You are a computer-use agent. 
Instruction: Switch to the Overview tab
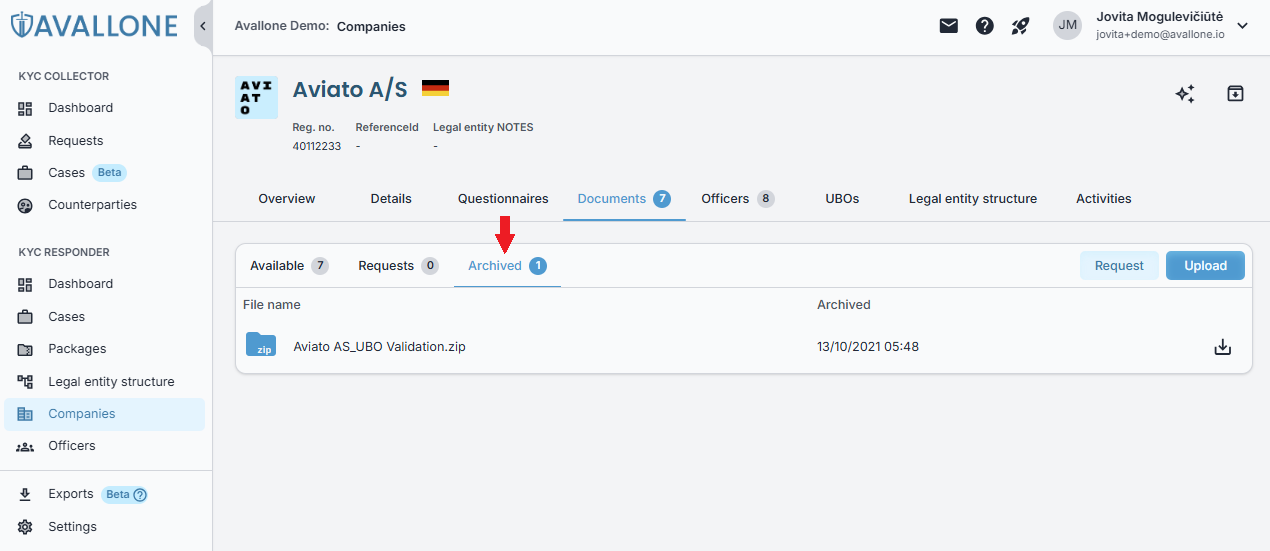pyautogui.click(x=287, y=199)
